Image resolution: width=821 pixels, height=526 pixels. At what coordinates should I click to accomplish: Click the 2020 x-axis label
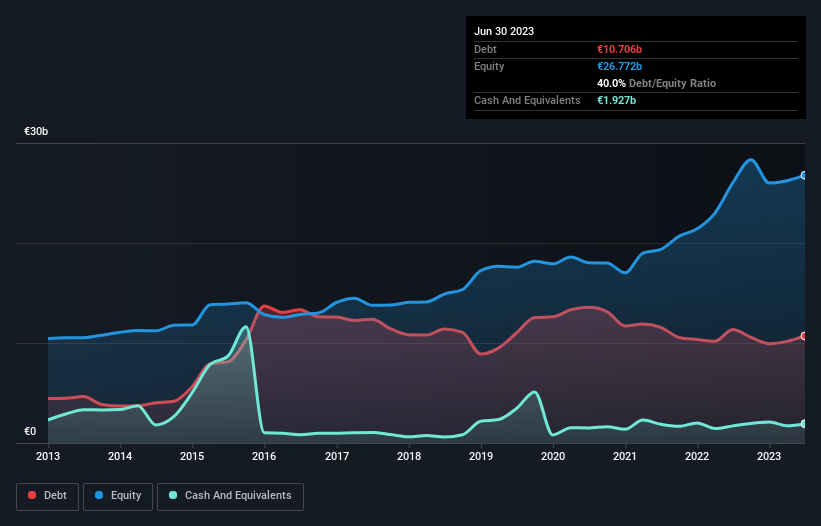pyautogui.click(x=553, y=456)
